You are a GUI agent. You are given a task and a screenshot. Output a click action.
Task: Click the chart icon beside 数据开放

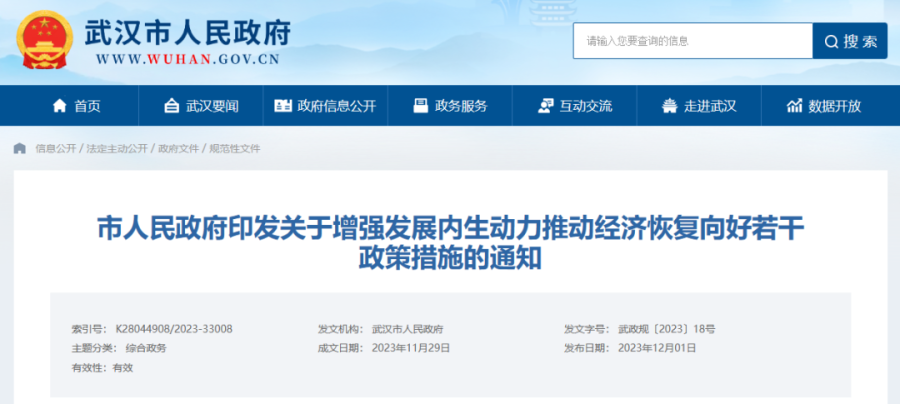tap(794, 106)
